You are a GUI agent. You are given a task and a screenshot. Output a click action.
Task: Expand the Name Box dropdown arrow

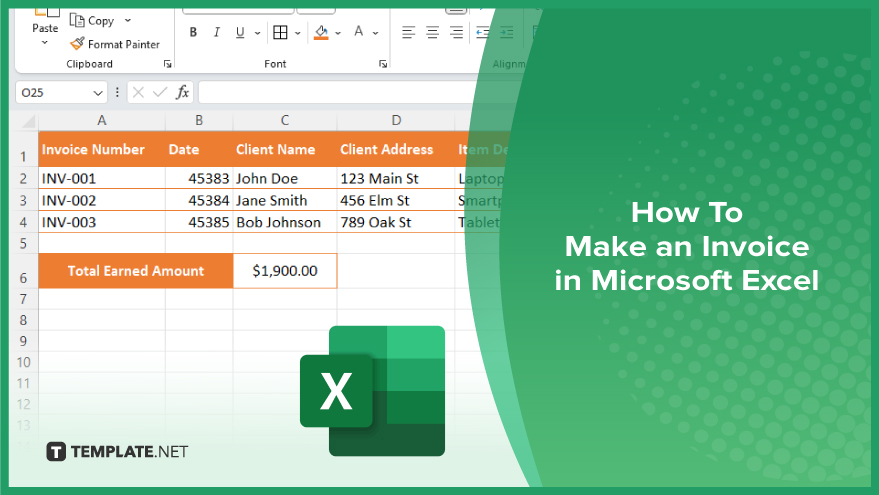tap(98, 92)
